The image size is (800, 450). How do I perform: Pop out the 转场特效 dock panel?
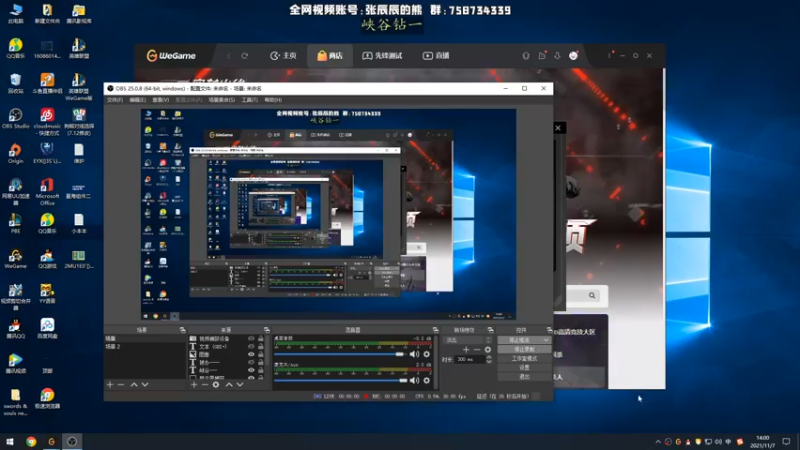pos(490,330)
